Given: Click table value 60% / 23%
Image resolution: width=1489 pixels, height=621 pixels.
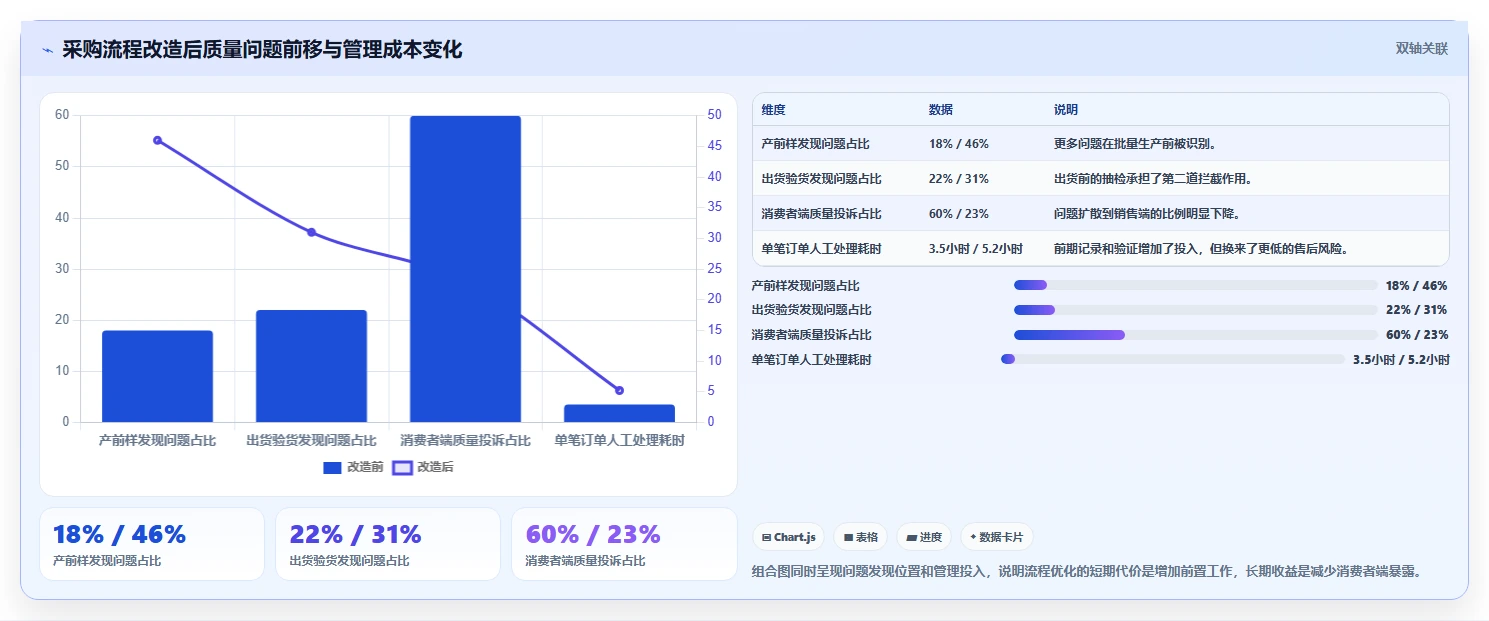Looking at the screenshot, I should coord(959,214).
